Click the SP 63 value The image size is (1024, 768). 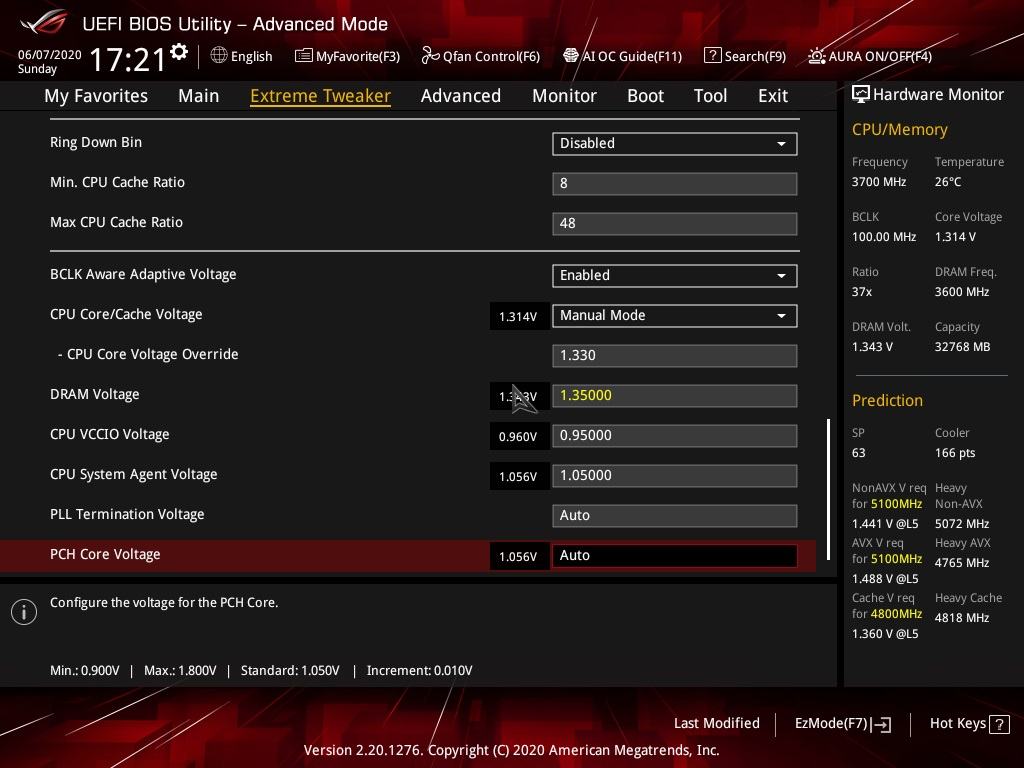858,453
